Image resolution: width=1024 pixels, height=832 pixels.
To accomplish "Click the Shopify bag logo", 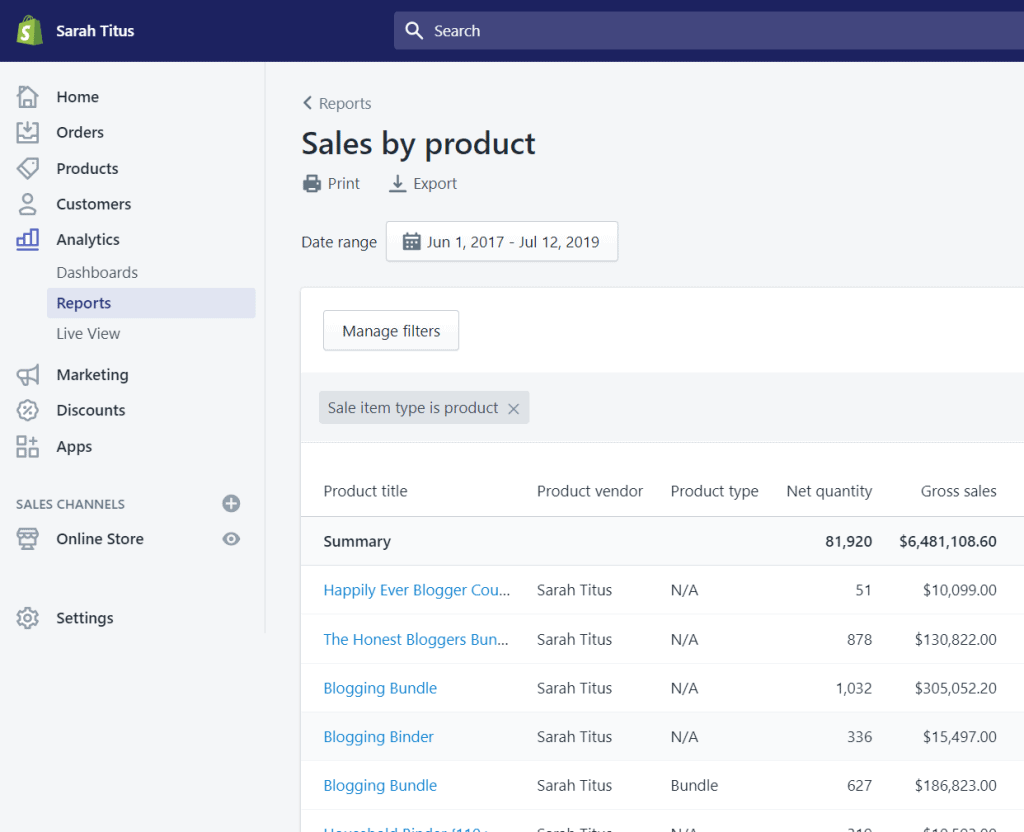I will [30, 31].
